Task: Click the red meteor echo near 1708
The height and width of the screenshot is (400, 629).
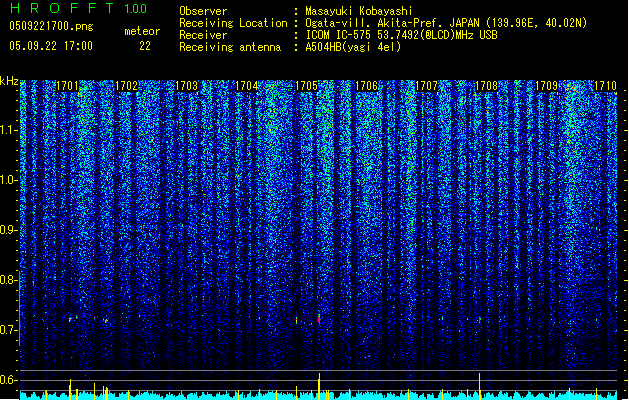Action: point(480,320)
